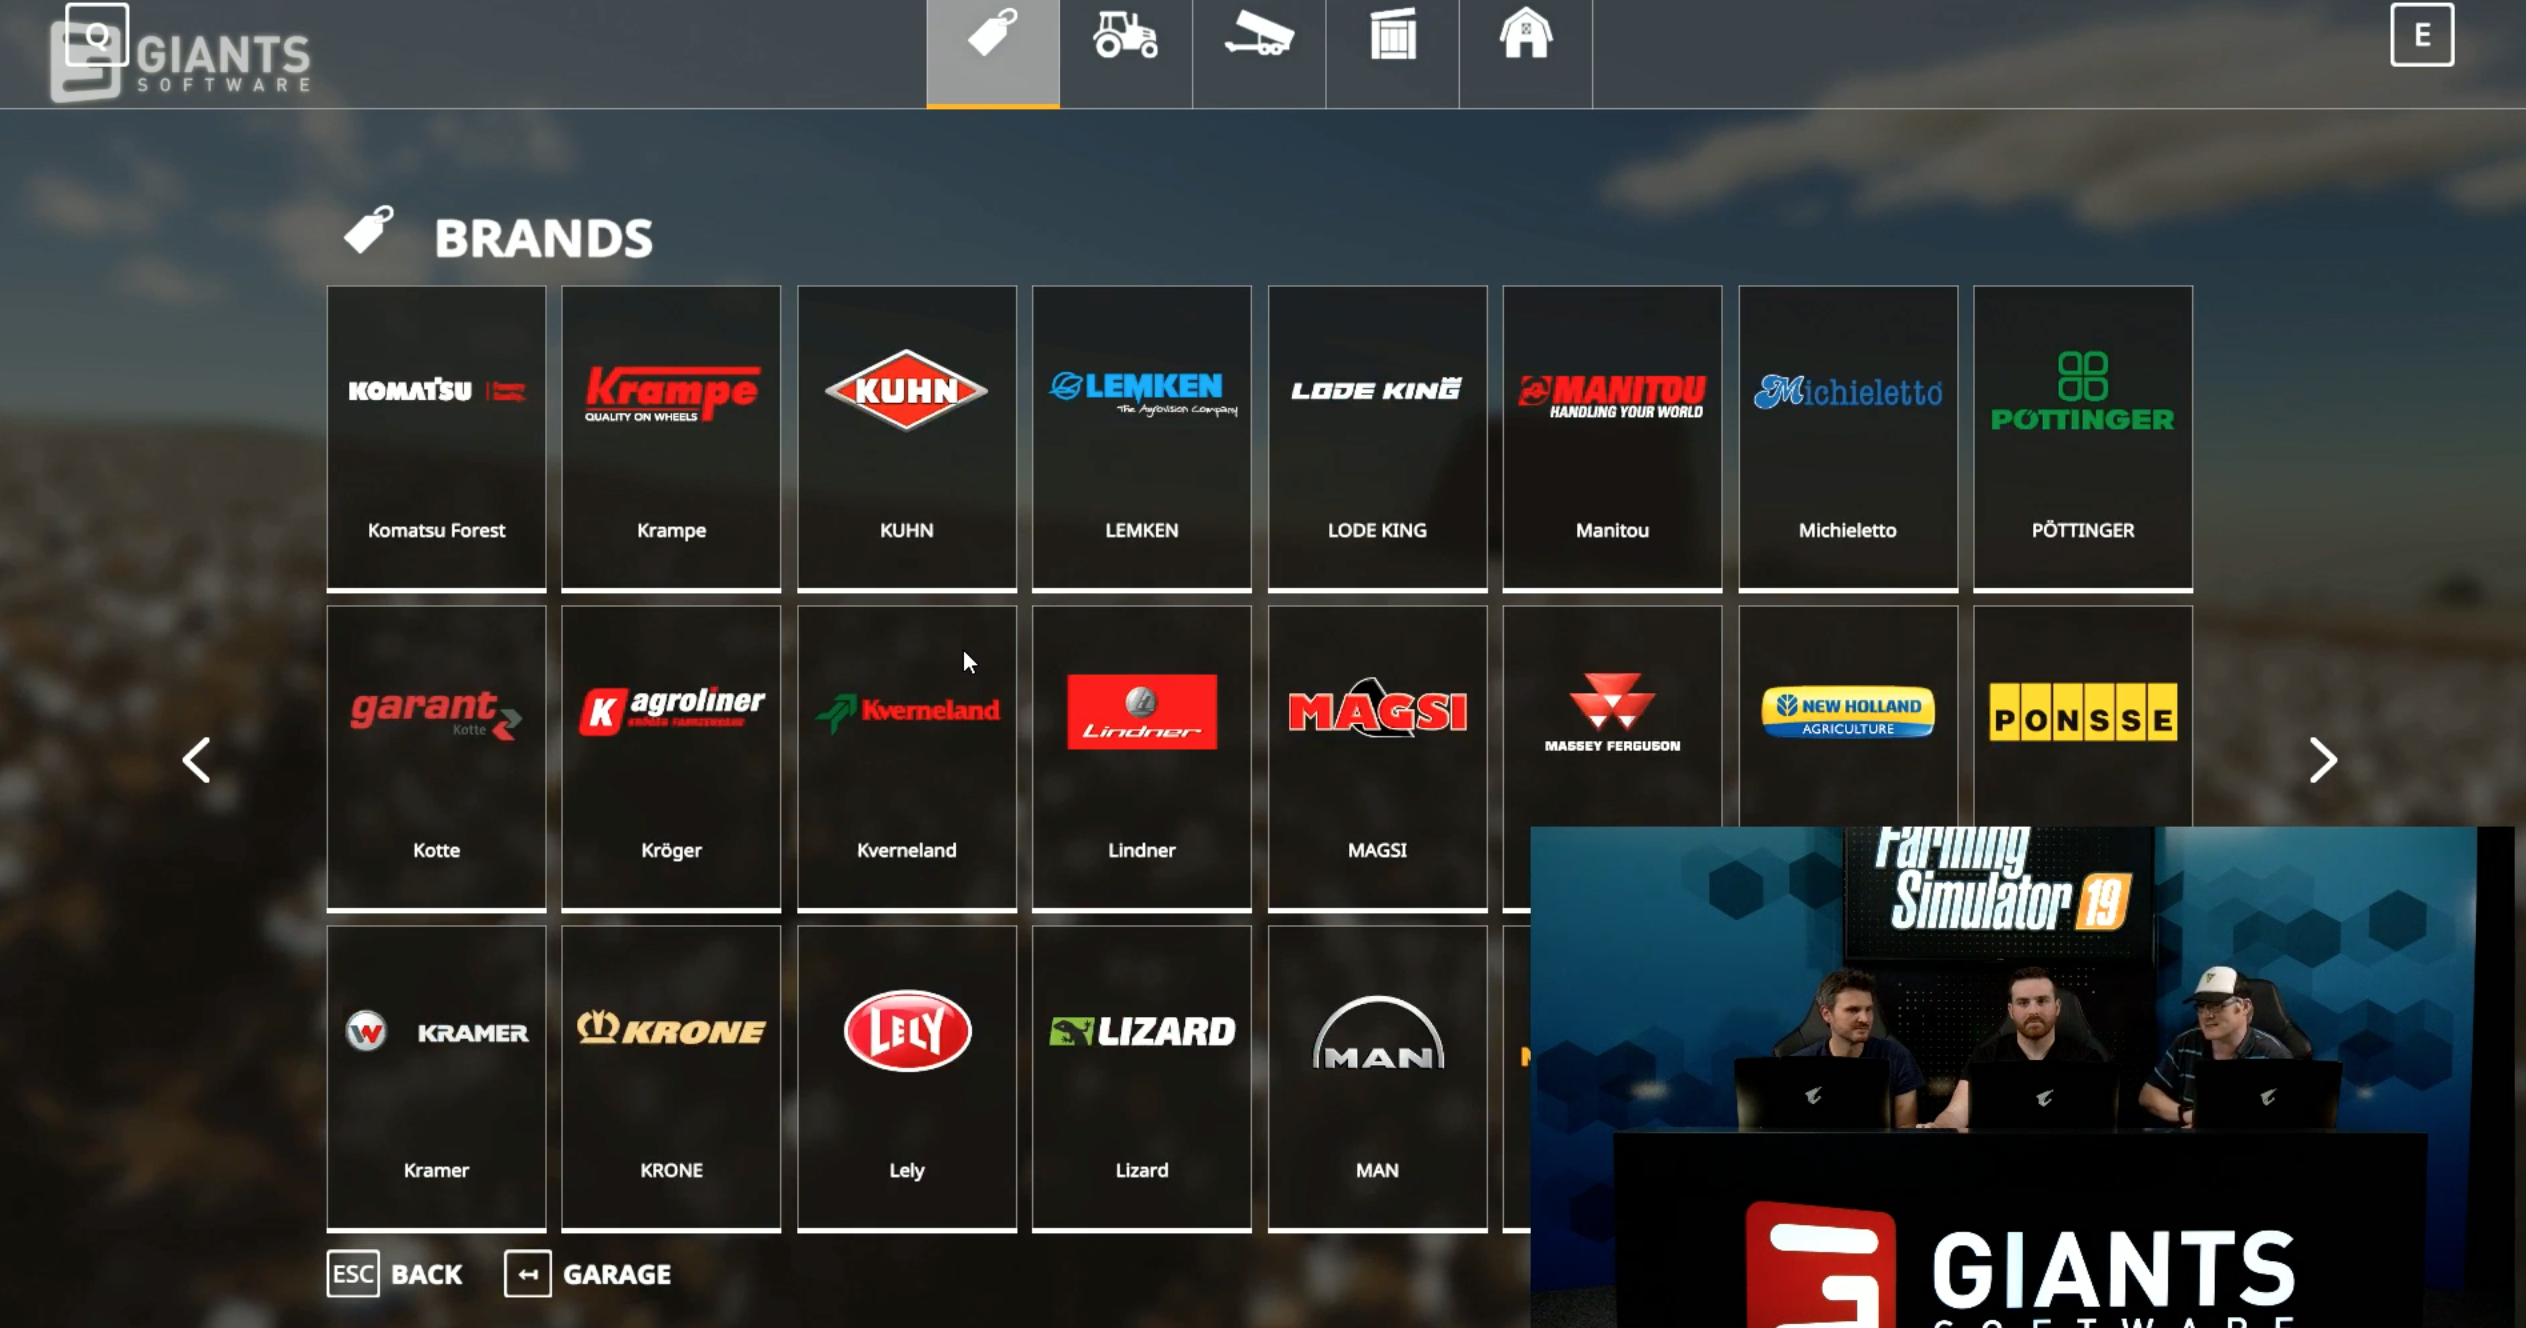Screen dimensions: 2526x1328
Task: Select the Lely brand logo
Action: (907, 1031)
